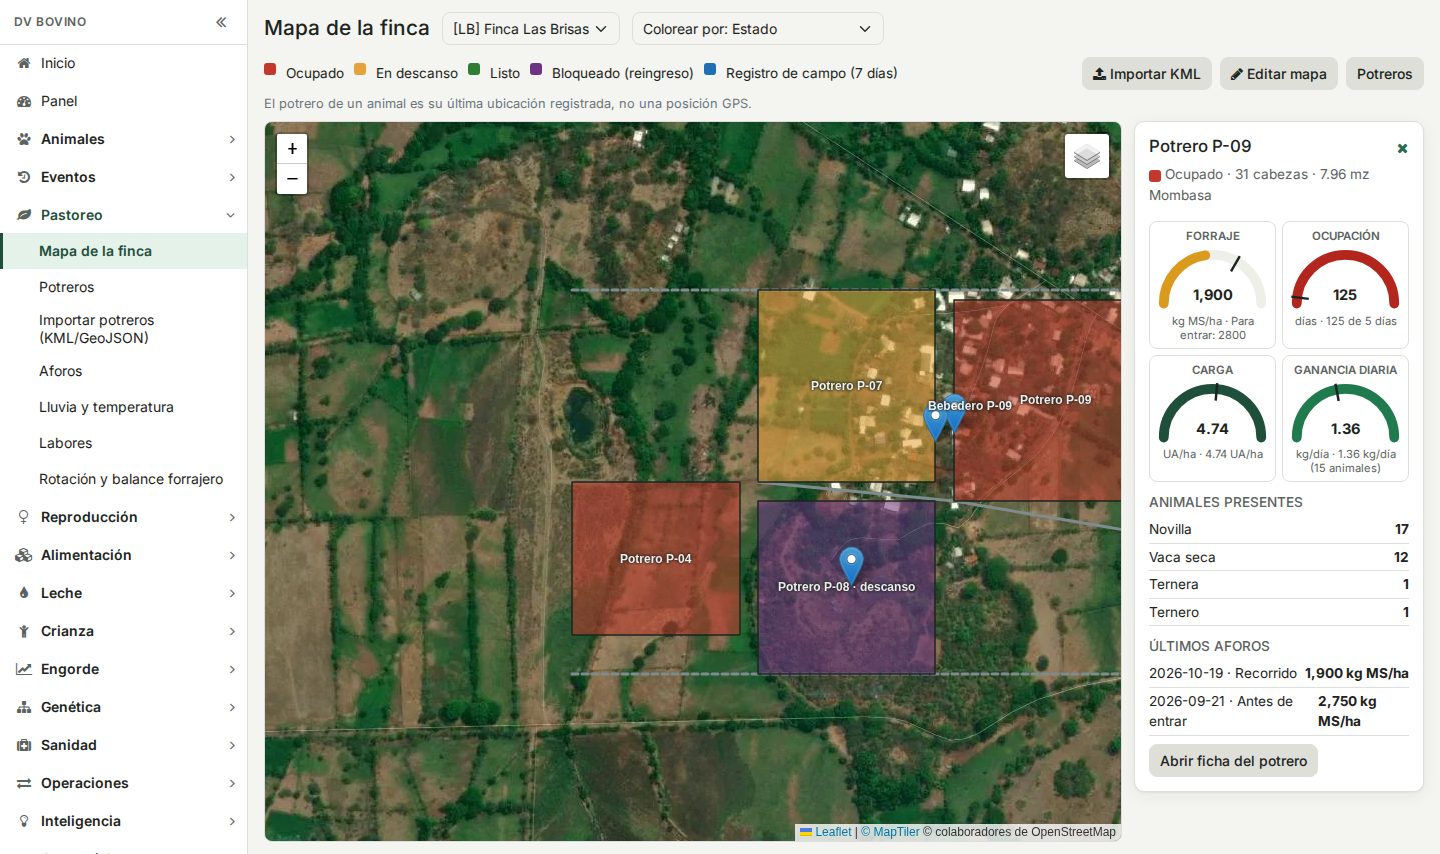Zoom in the map with the plus button

[x=292, y=149]
